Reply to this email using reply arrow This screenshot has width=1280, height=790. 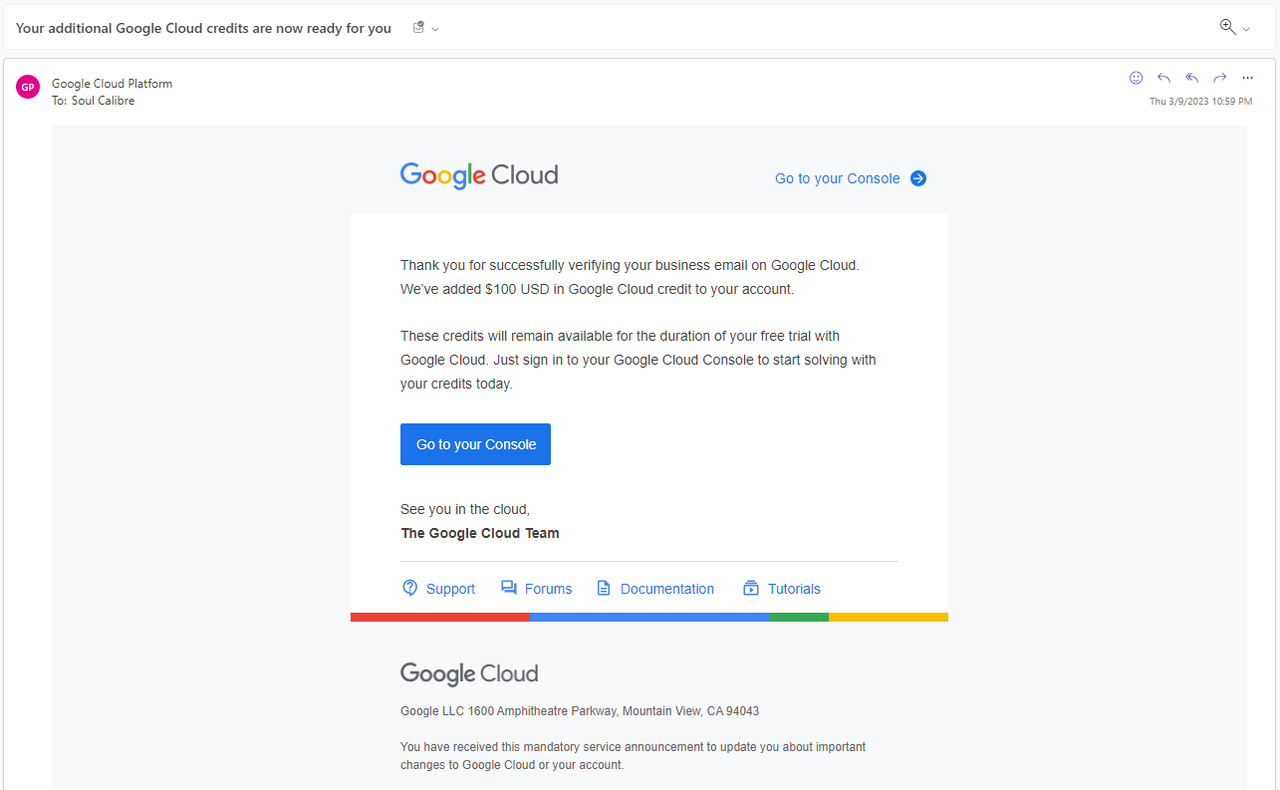(x=1164, y=78)
